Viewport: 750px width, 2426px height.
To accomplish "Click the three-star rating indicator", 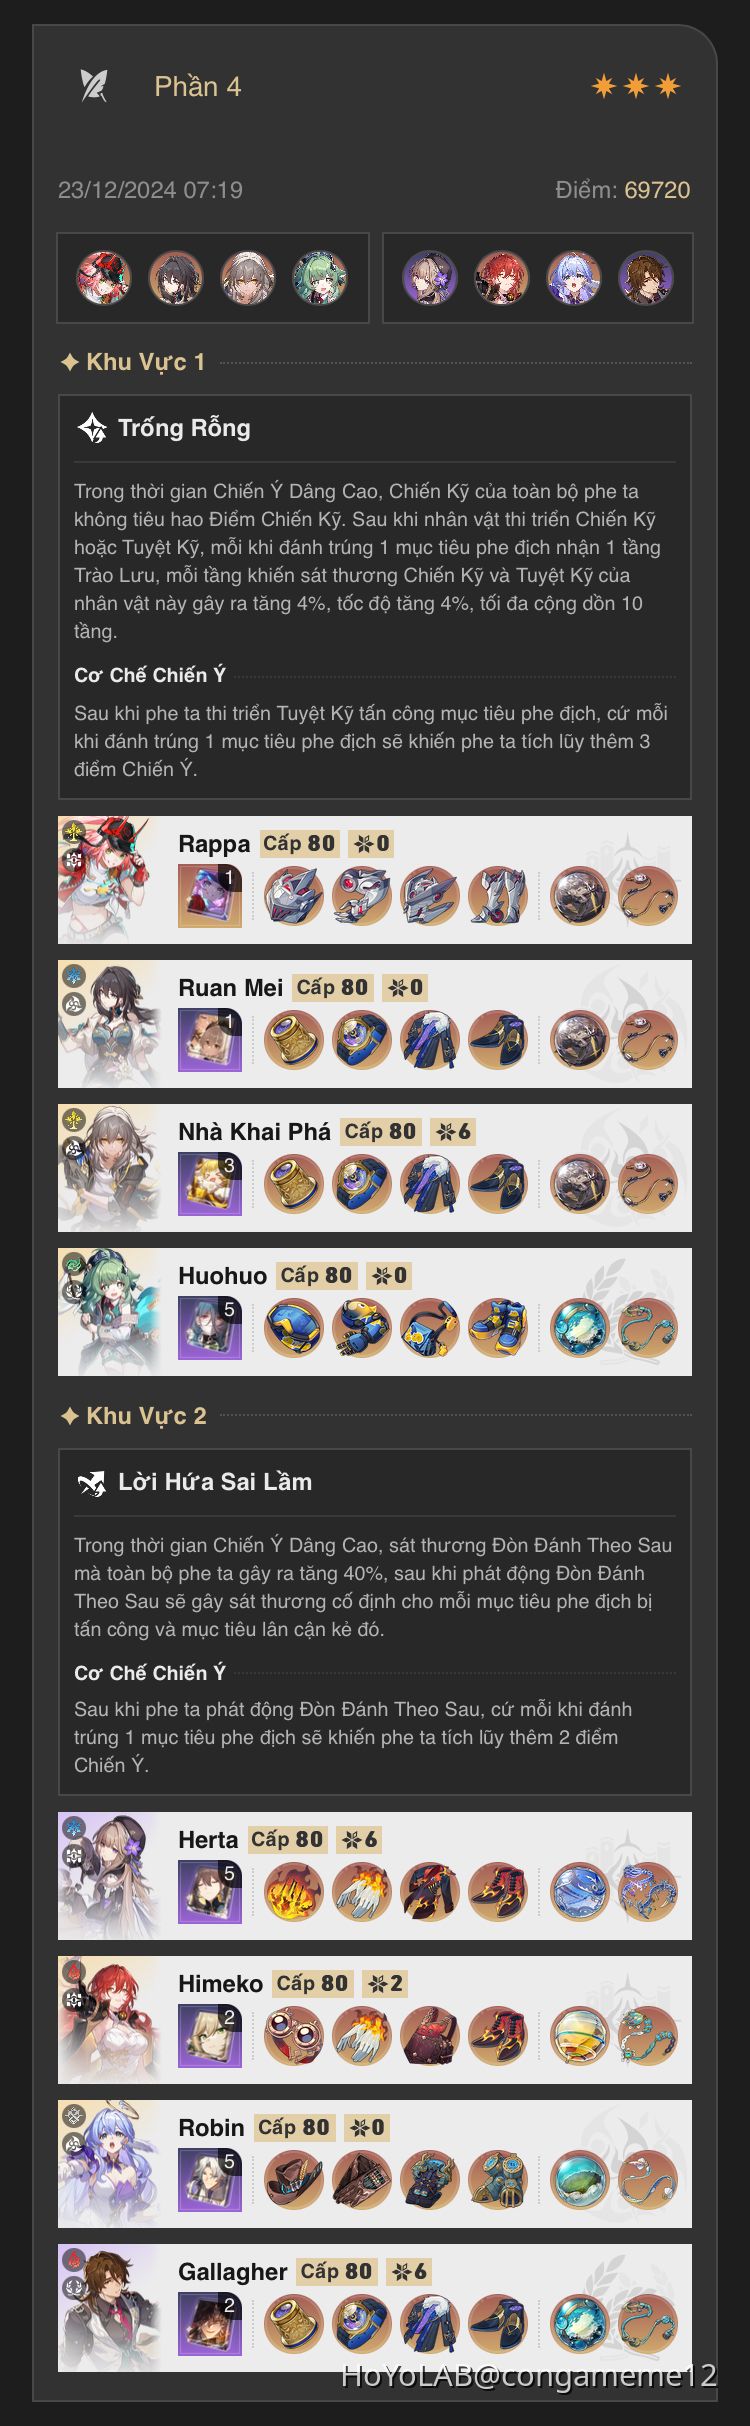I will [636, 86].
